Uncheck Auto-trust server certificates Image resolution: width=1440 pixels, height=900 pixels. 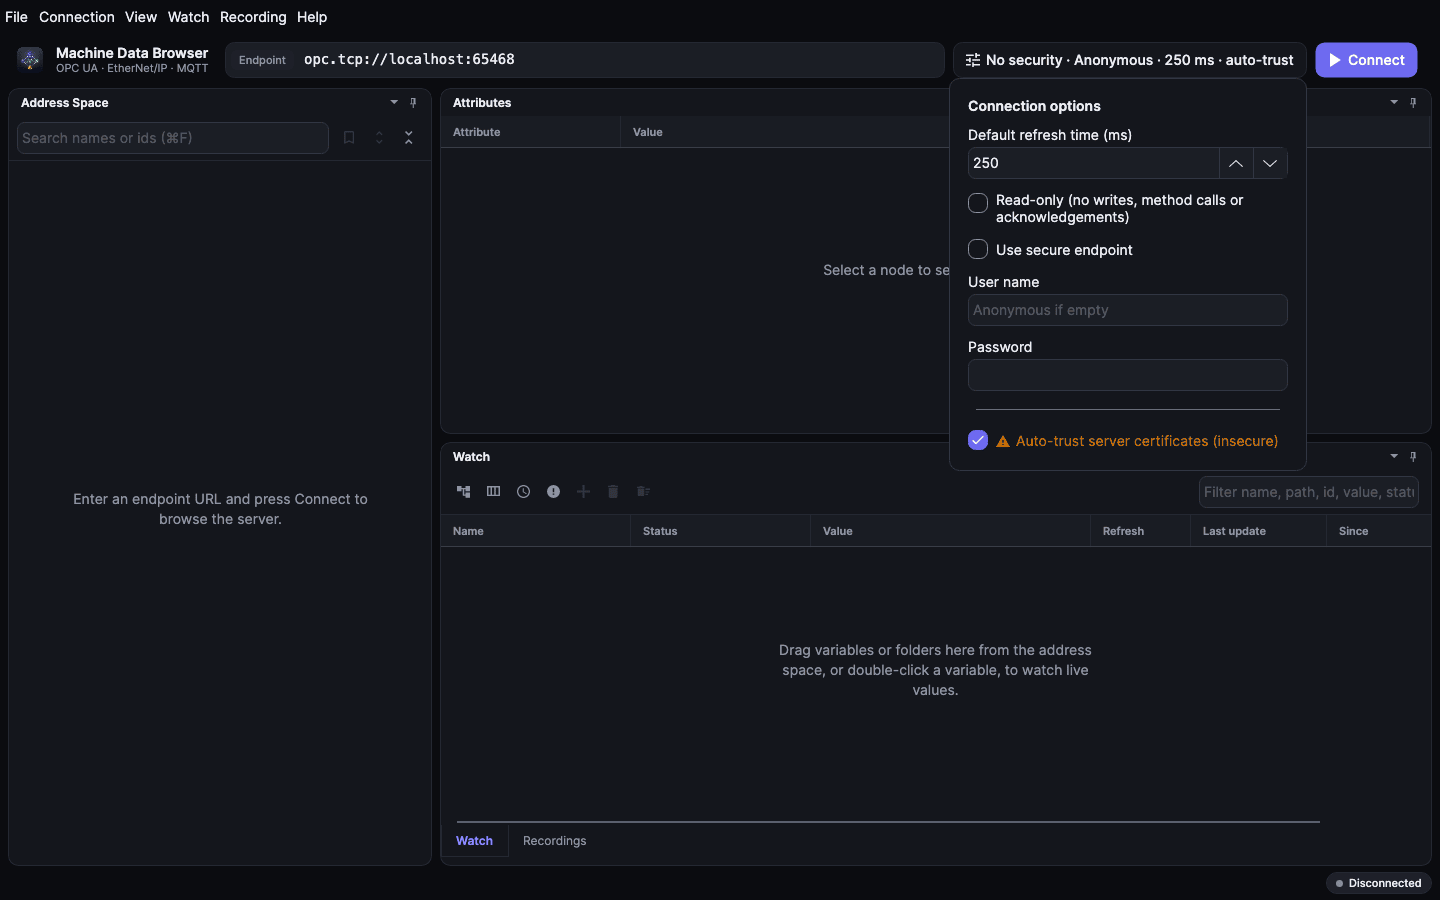click(x=978, y=440)
